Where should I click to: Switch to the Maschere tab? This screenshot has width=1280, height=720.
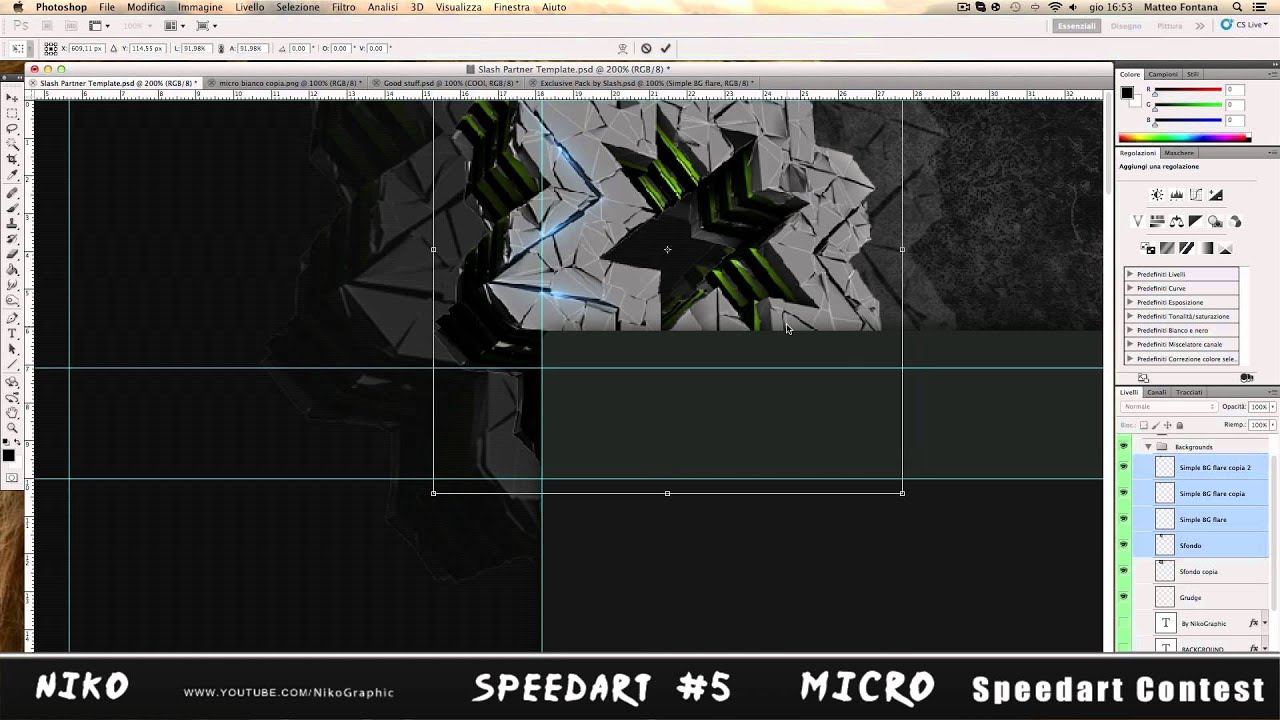(x=1179, y=153)
